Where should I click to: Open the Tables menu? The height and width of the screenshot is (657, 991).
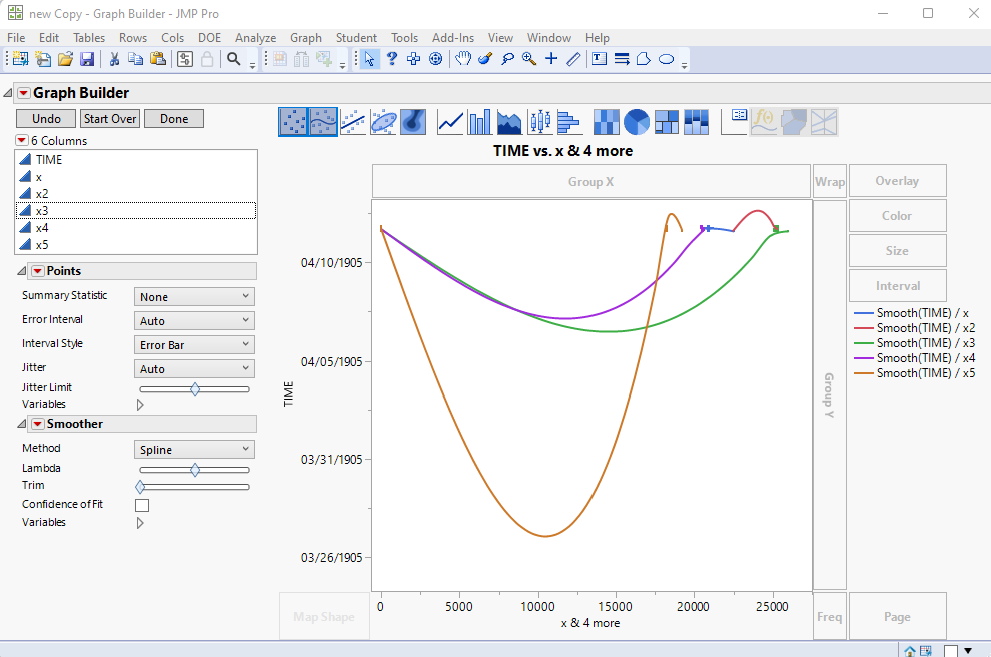[x=89, y=38]
